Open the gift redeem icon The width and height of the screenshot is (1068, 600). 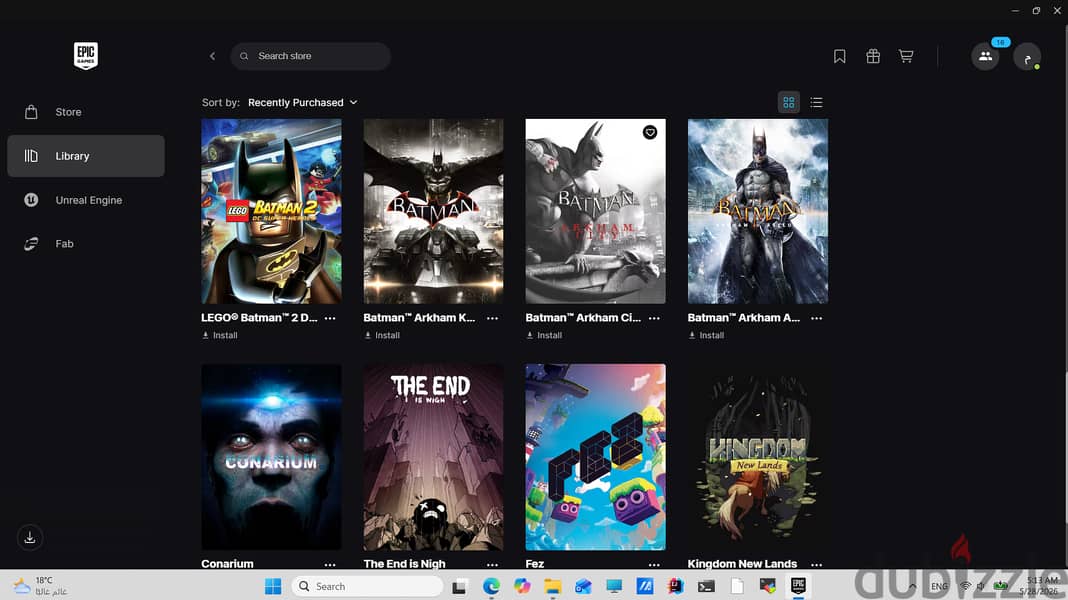click(x=873, y=57)
